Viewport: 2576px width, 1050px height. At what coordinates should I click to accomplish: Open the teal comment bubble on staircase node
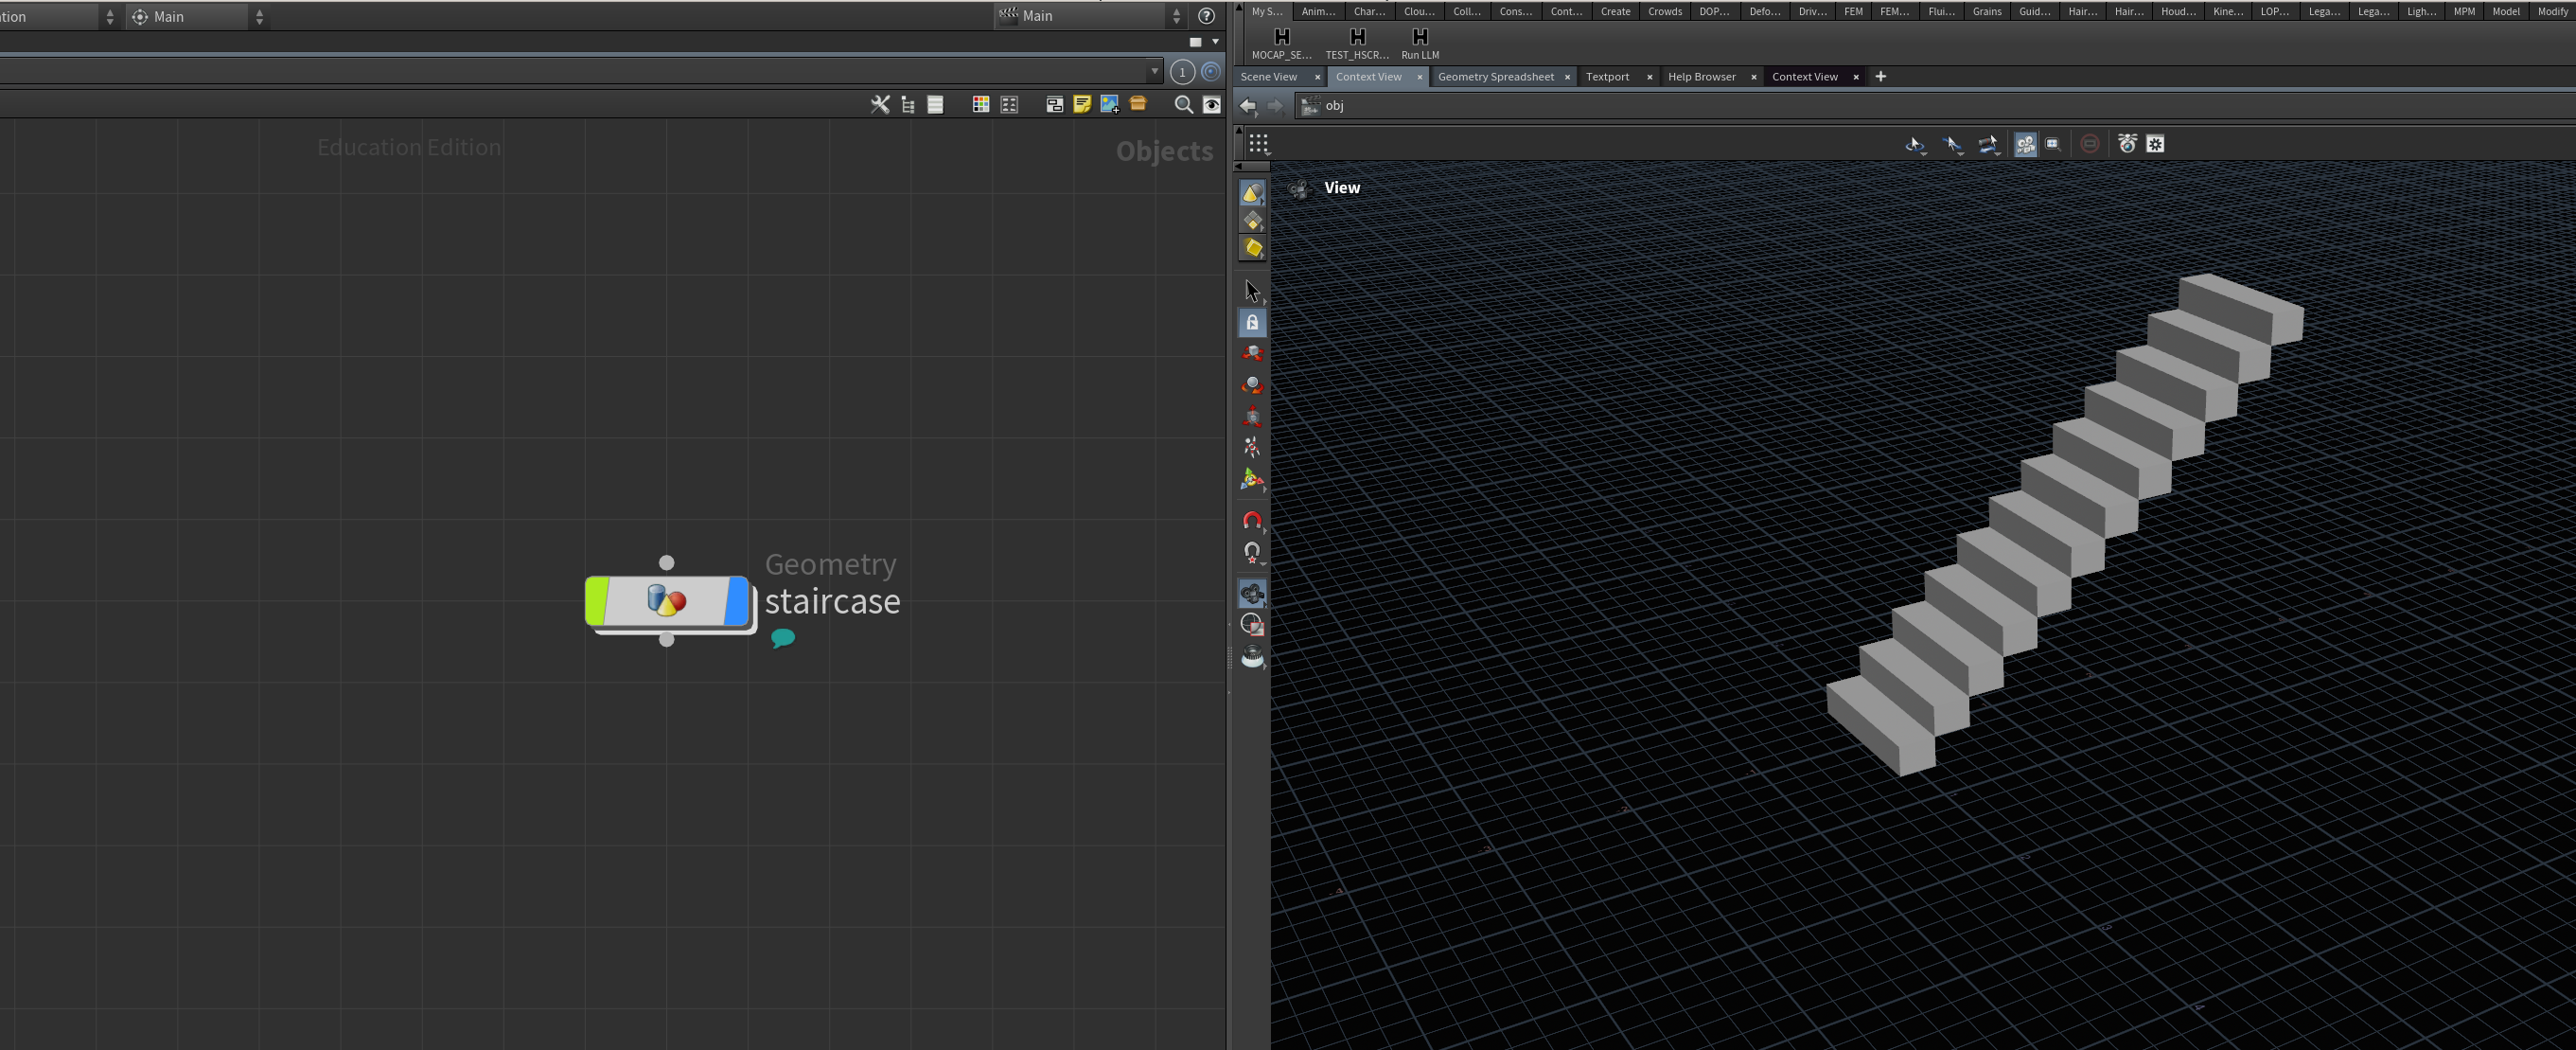pos(783,637)
